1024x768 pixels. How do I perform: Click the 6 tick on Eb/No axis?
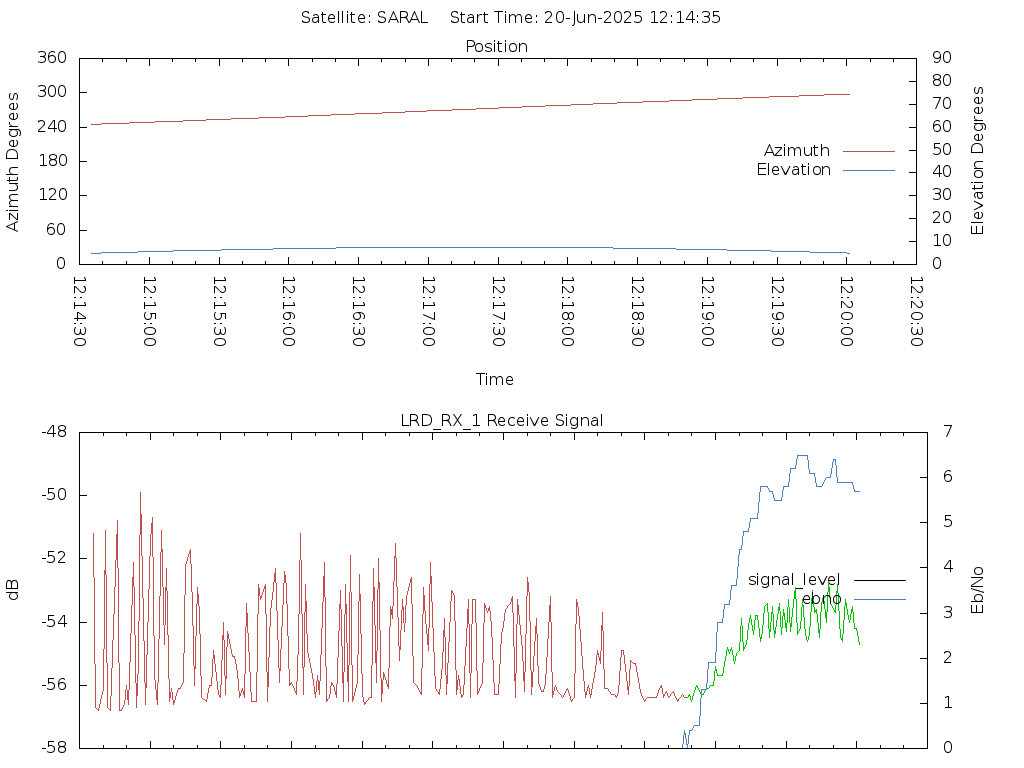pos(948,477)
